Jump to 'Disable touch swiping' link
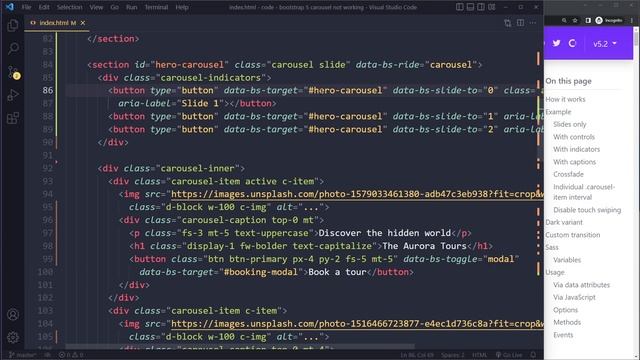Screen dimensions: 640x360 point(587,210)
